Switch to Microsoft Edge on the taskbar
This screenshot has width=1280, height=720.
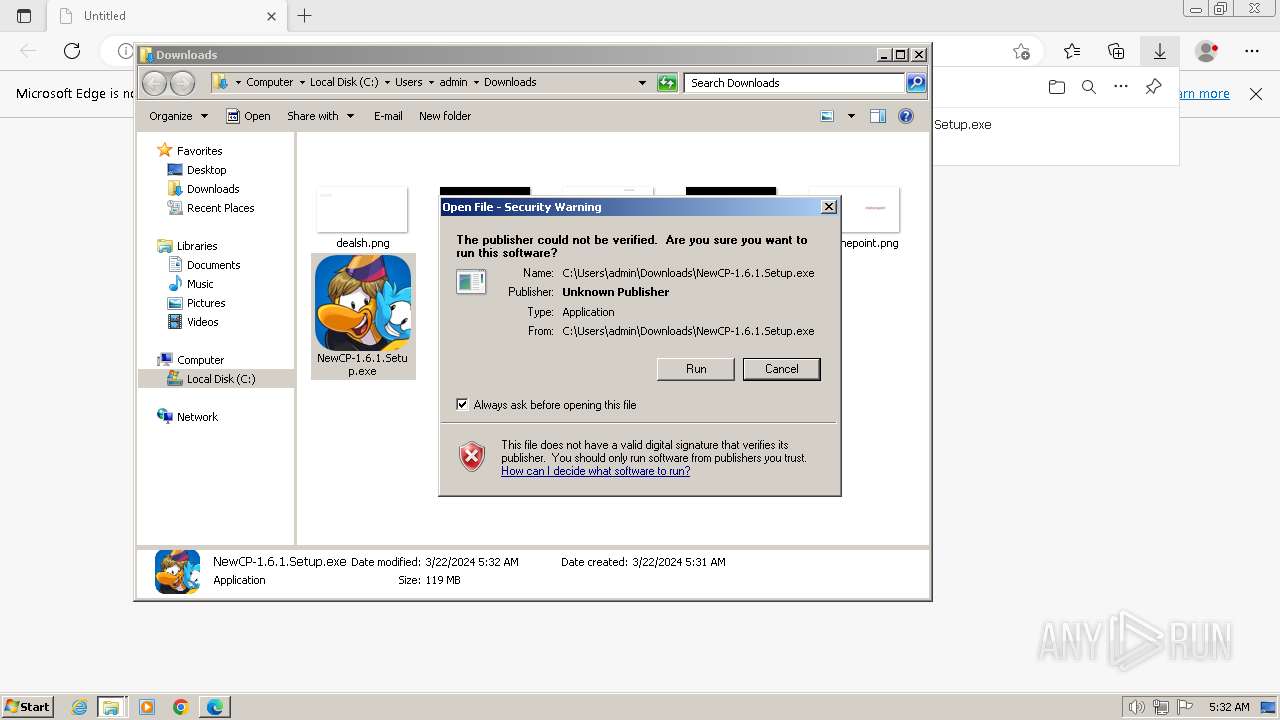click(215, 707)
